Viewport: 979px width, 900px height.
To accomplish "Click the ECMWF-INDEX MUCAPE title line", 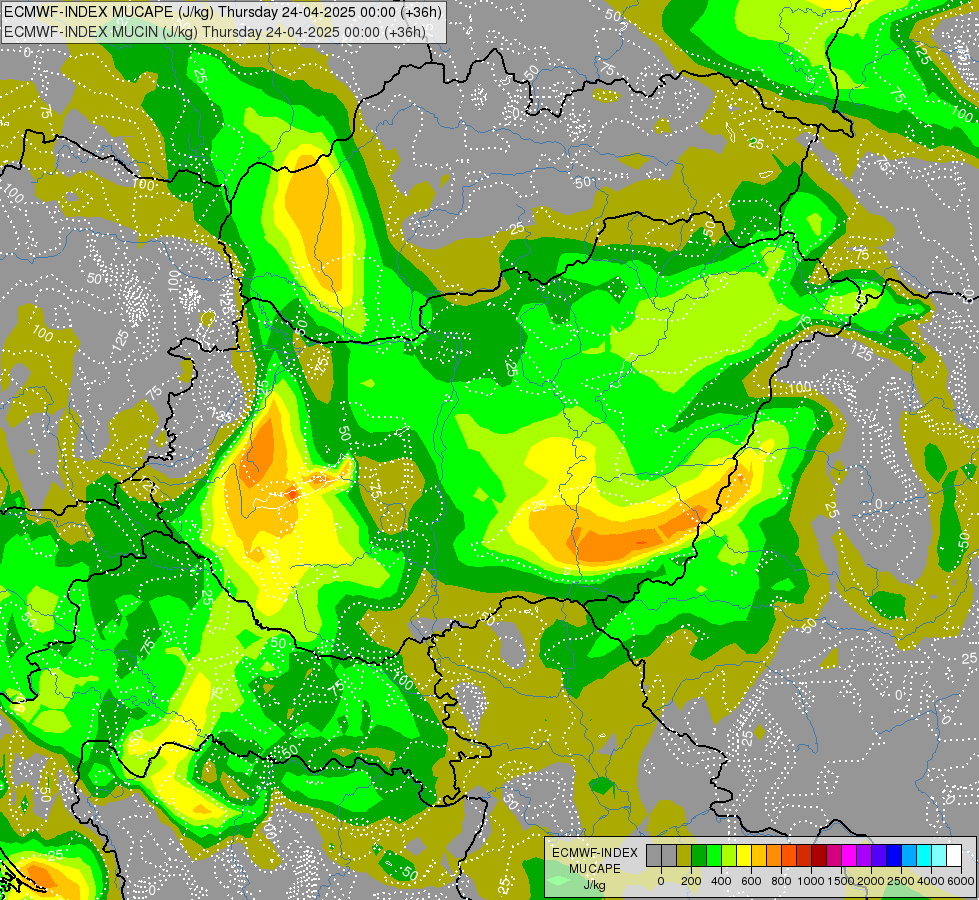I will 223,12.
